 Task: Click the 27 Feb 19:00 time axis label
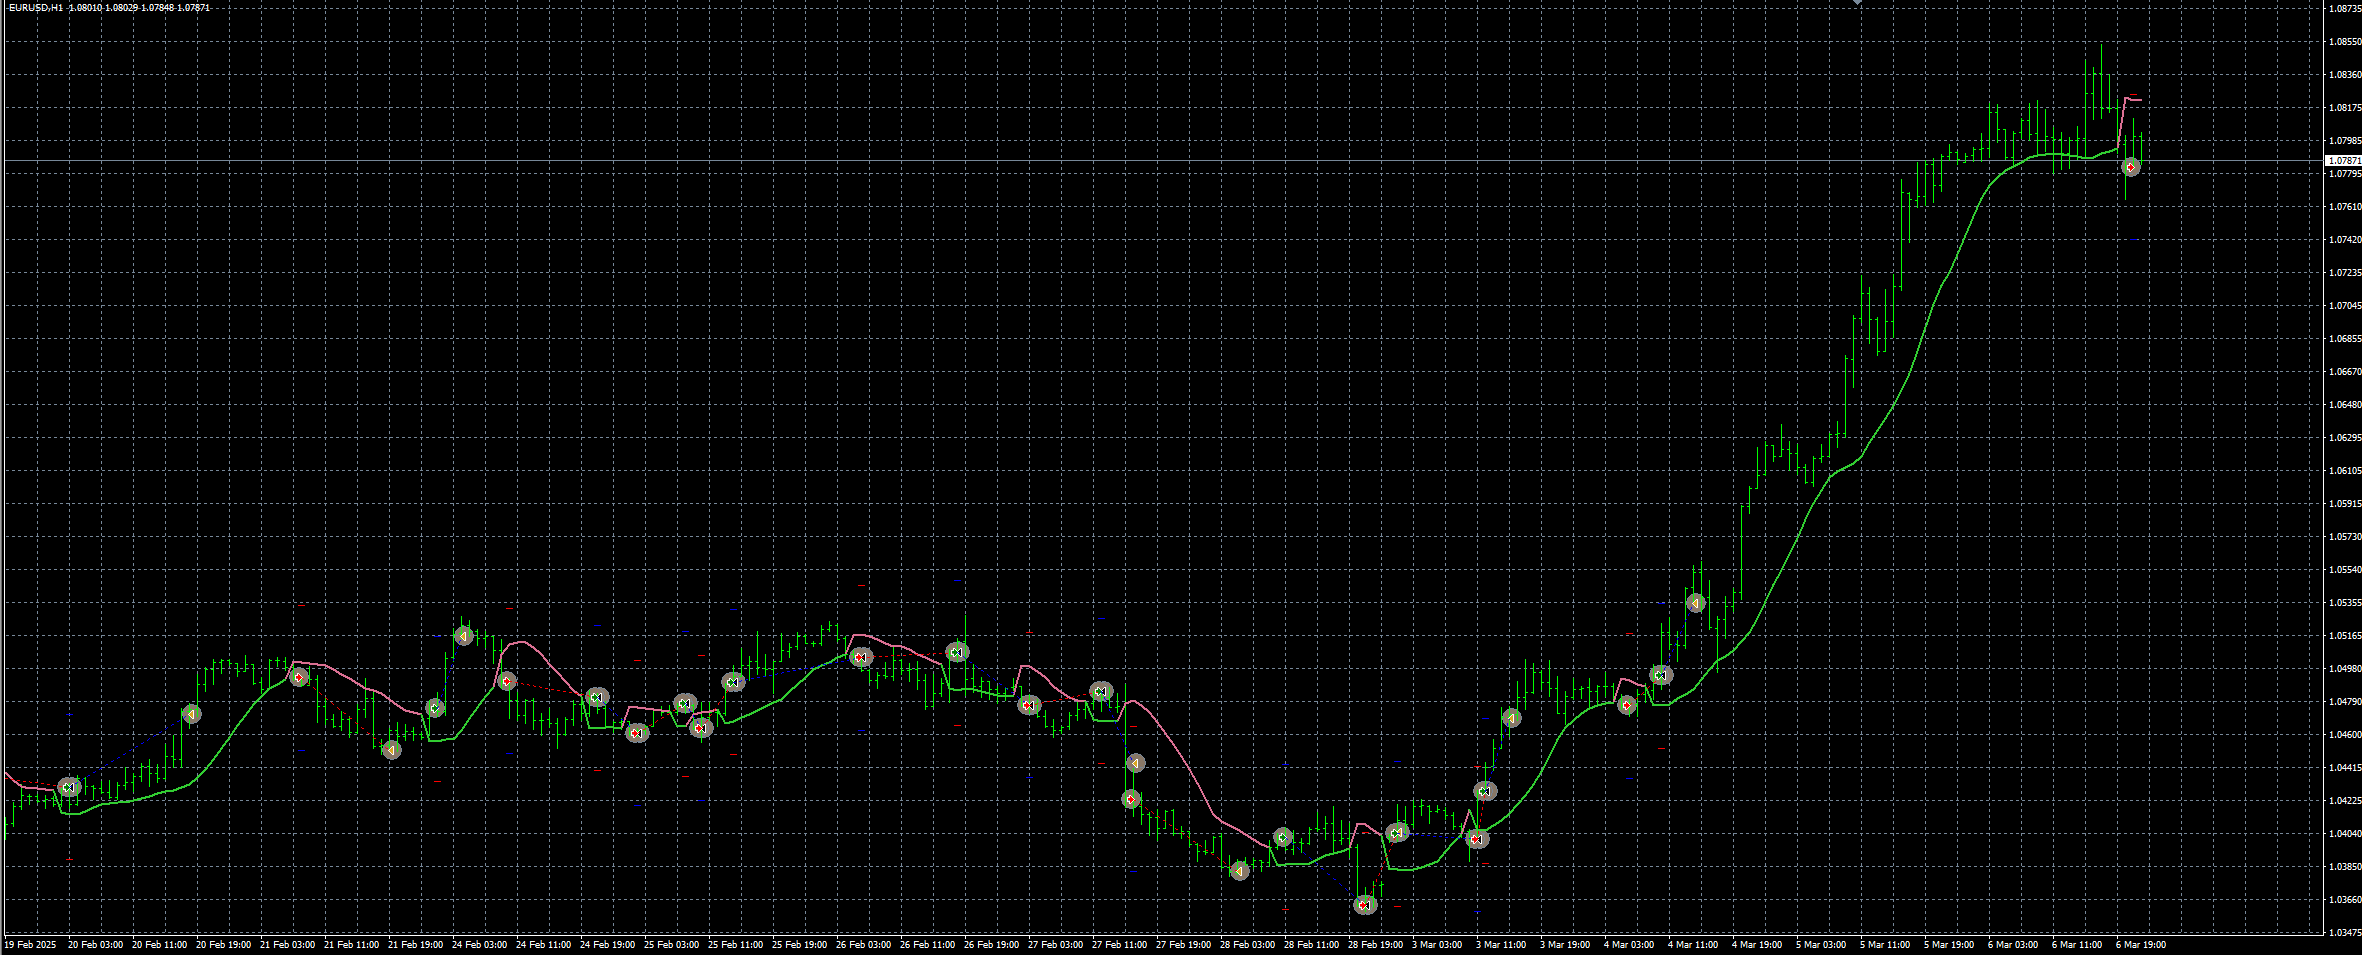click(x=1183, y=945)
